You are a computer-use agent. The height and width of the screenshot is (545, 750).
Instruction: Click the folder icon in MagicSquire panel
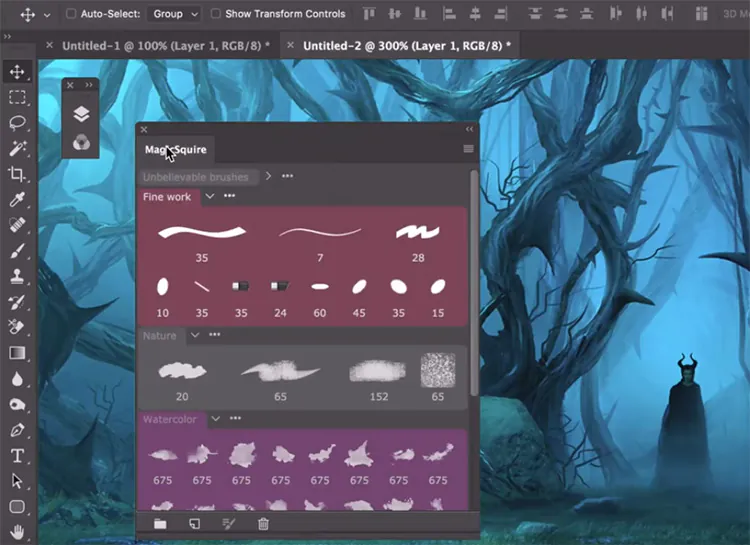[160, 524]
